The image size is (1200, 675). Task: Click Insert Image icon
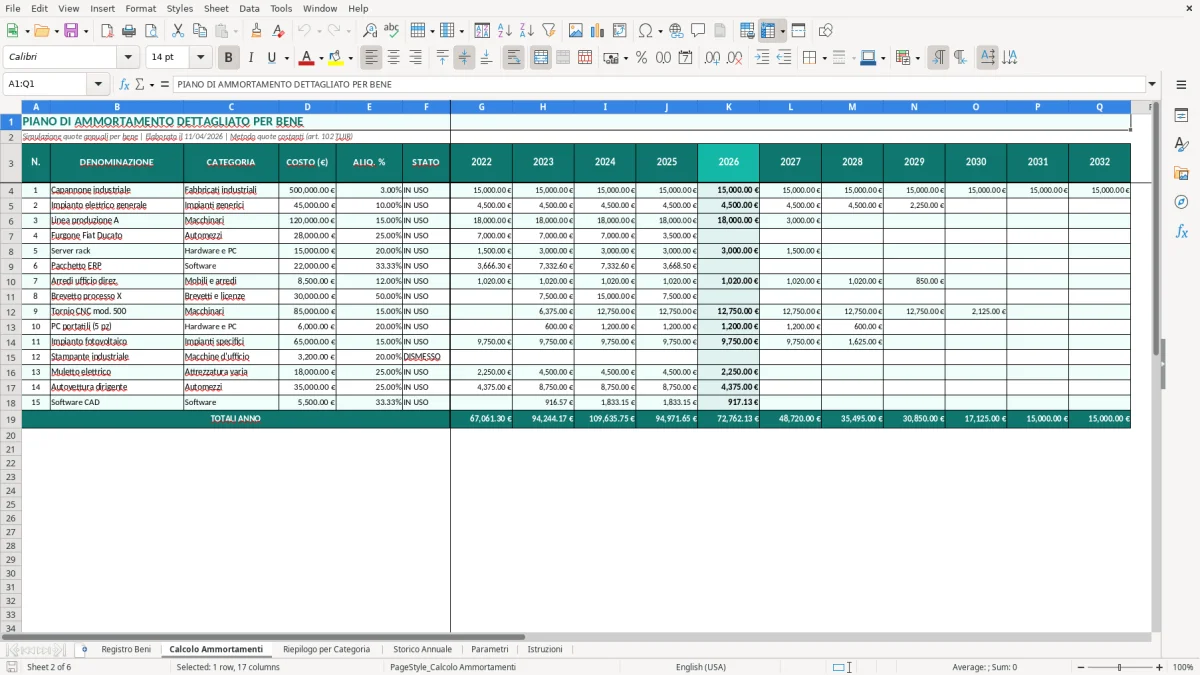(x=575, y=31)
